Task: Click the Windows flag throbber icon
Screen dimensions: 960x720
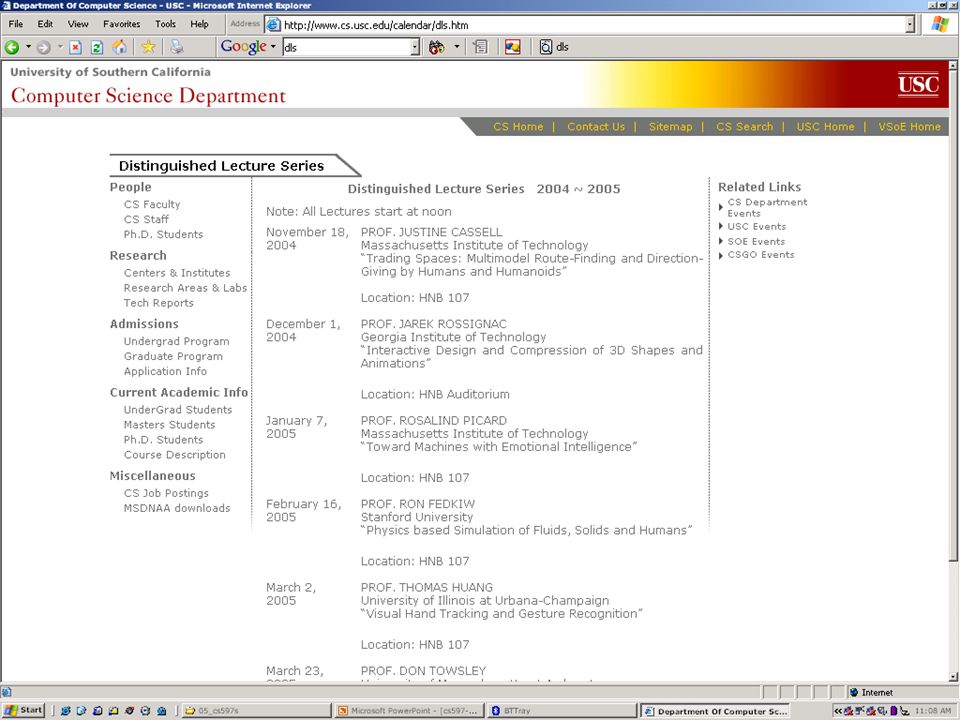Action: click(x=940, y=24)
